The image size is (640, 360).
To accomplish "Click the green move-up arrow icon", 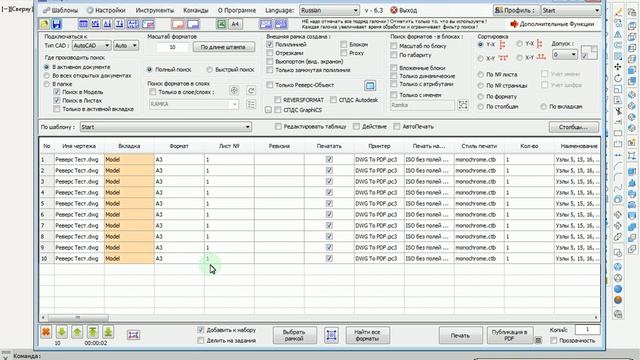I will (77, 332).
